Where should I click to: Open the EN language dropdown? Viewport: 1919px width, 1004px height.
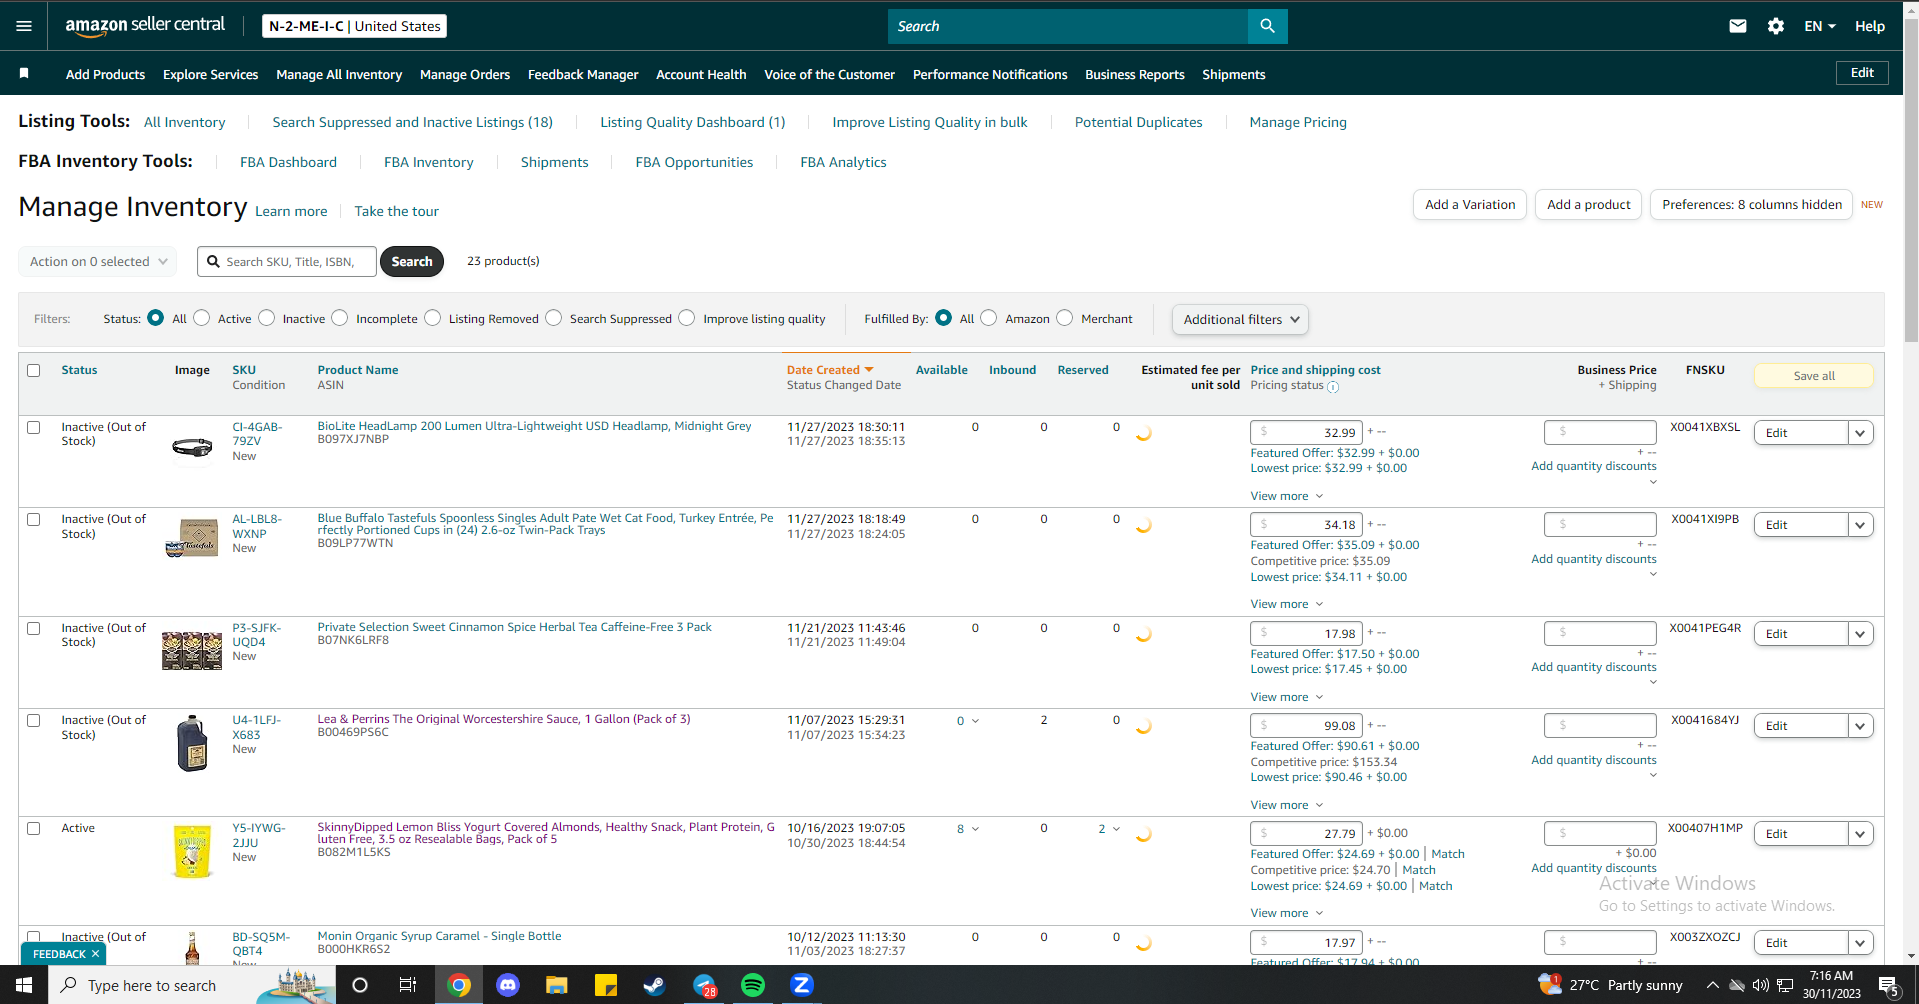(1820, 26)
